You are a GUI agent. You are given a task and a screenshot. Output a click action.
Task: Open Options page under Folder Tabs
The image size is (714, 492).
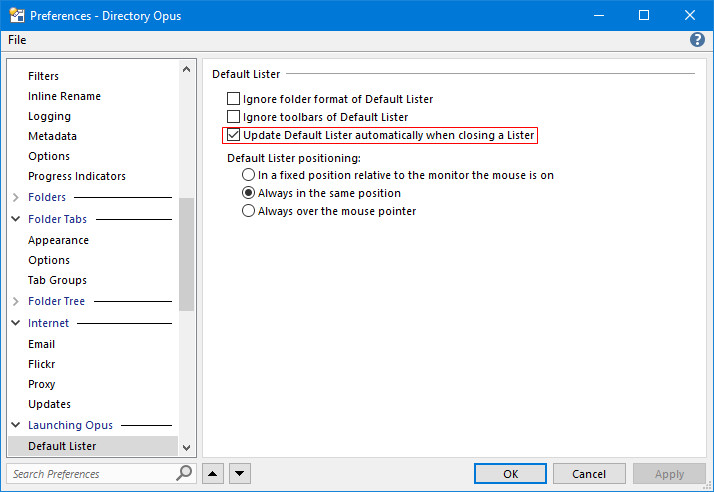[x=49, y=260]
